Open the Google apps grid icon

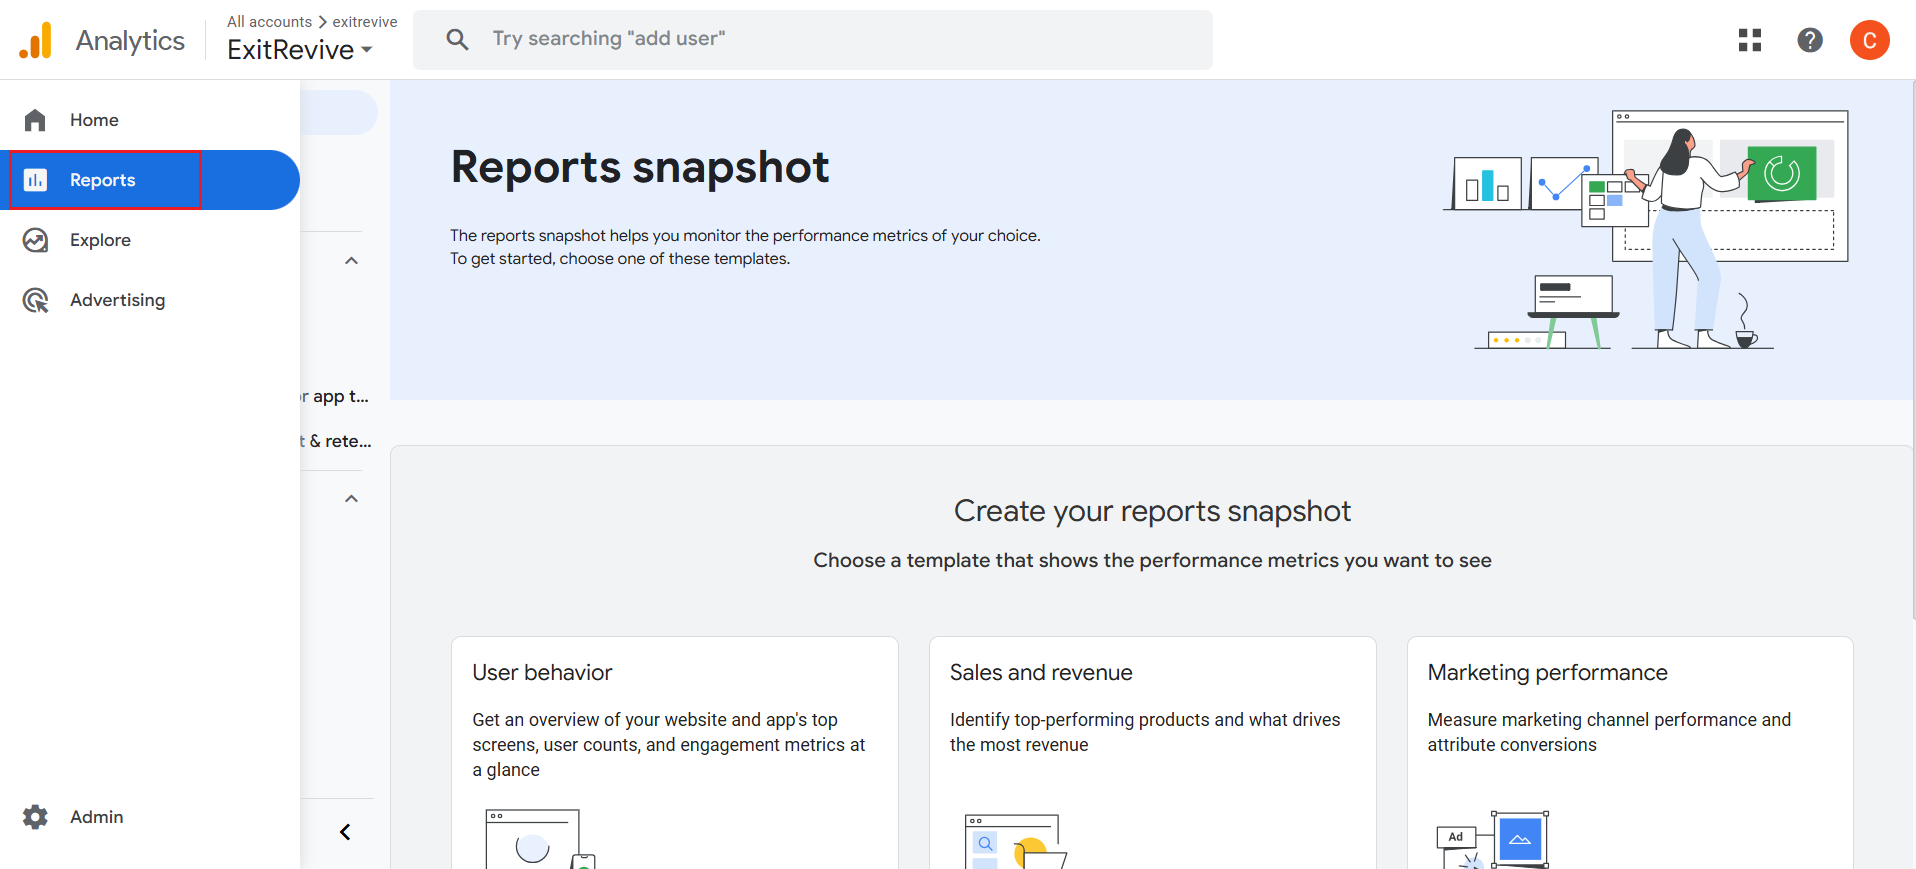(1749, 40)
